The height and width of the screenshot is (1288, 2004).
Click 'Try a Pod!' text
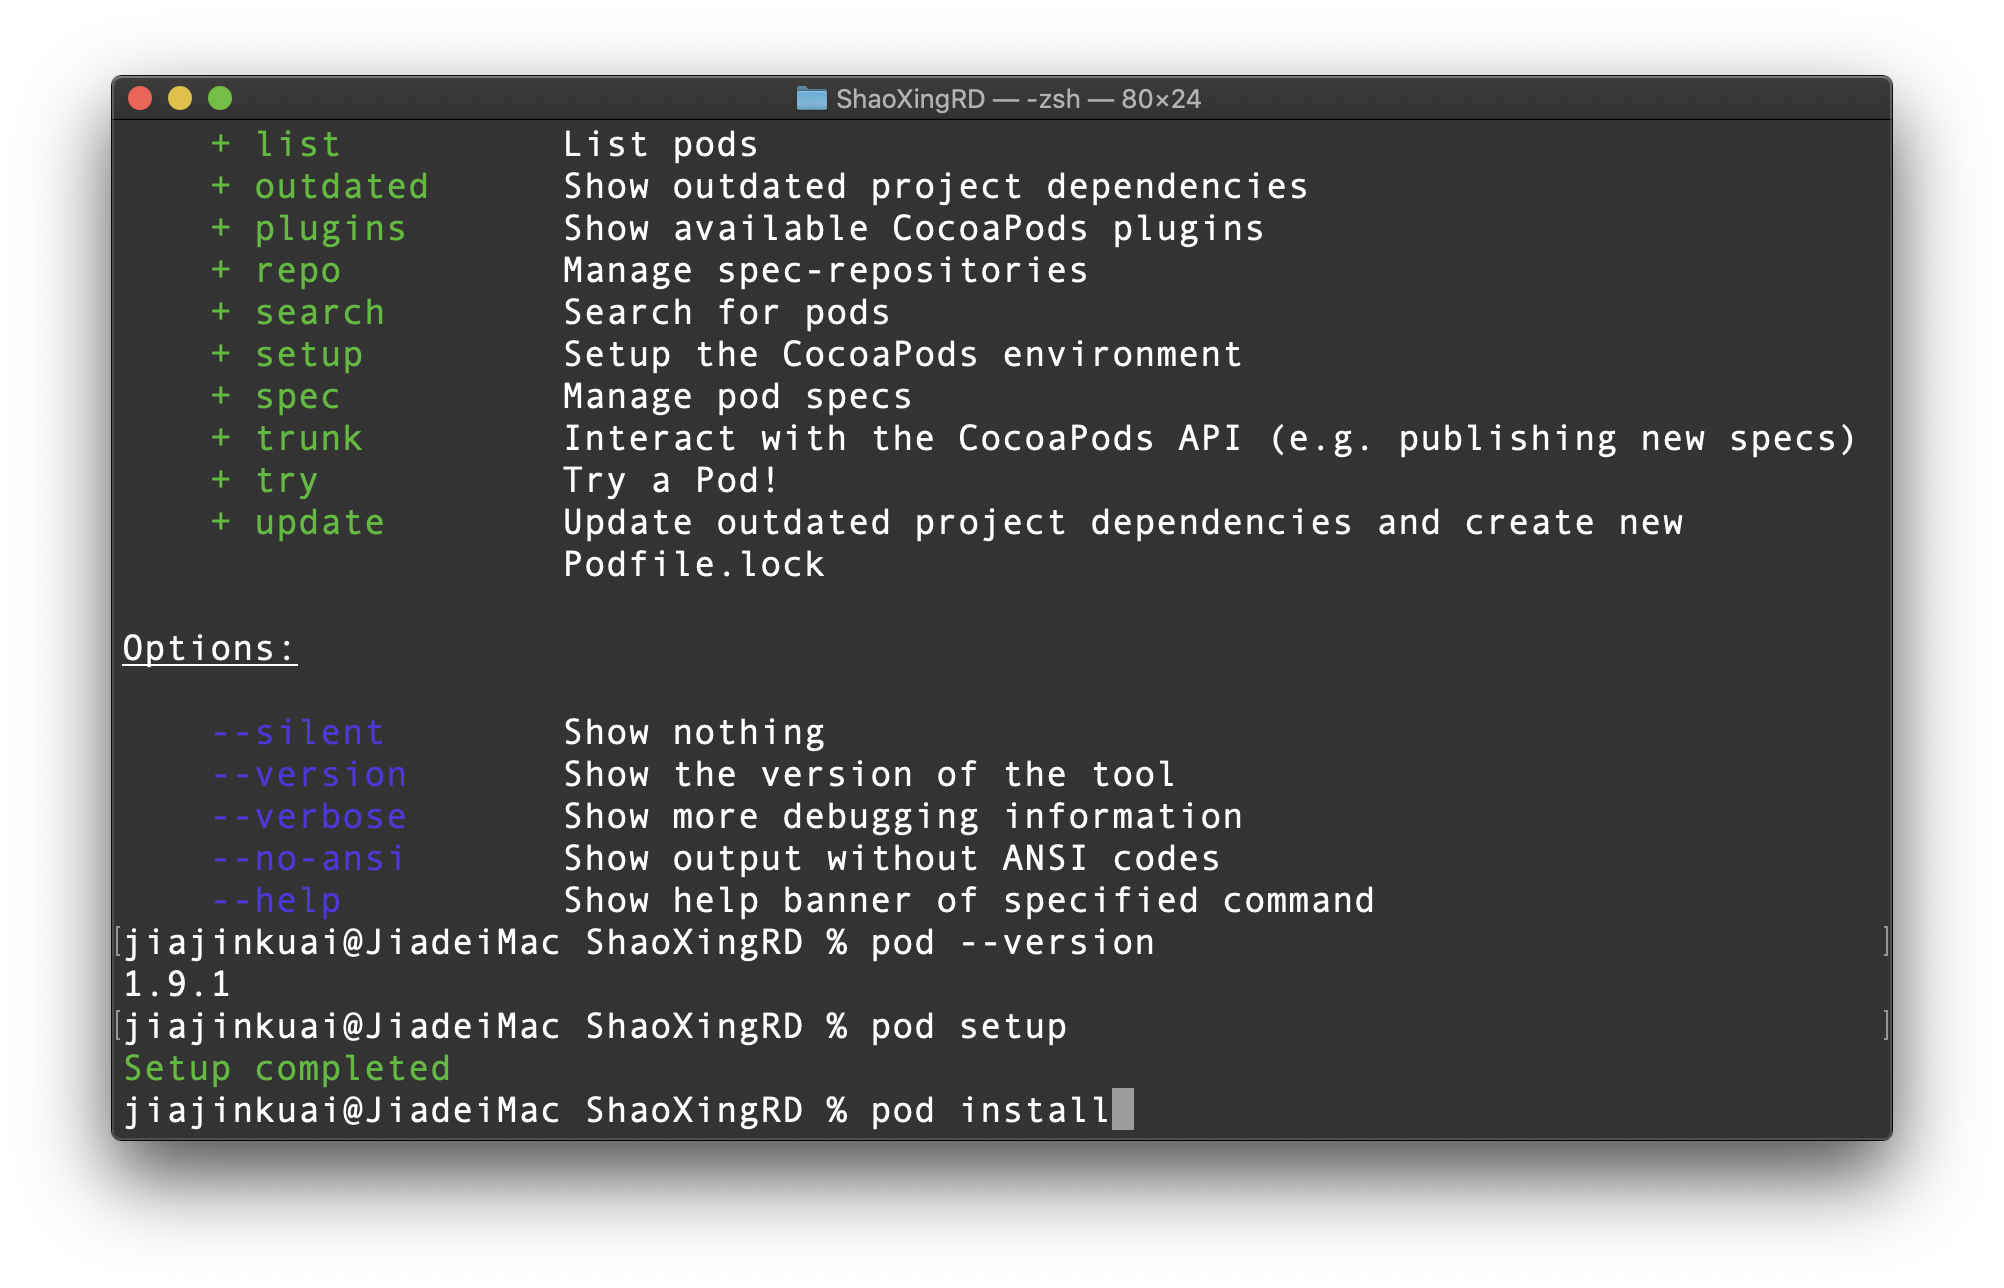coord(671,481)
